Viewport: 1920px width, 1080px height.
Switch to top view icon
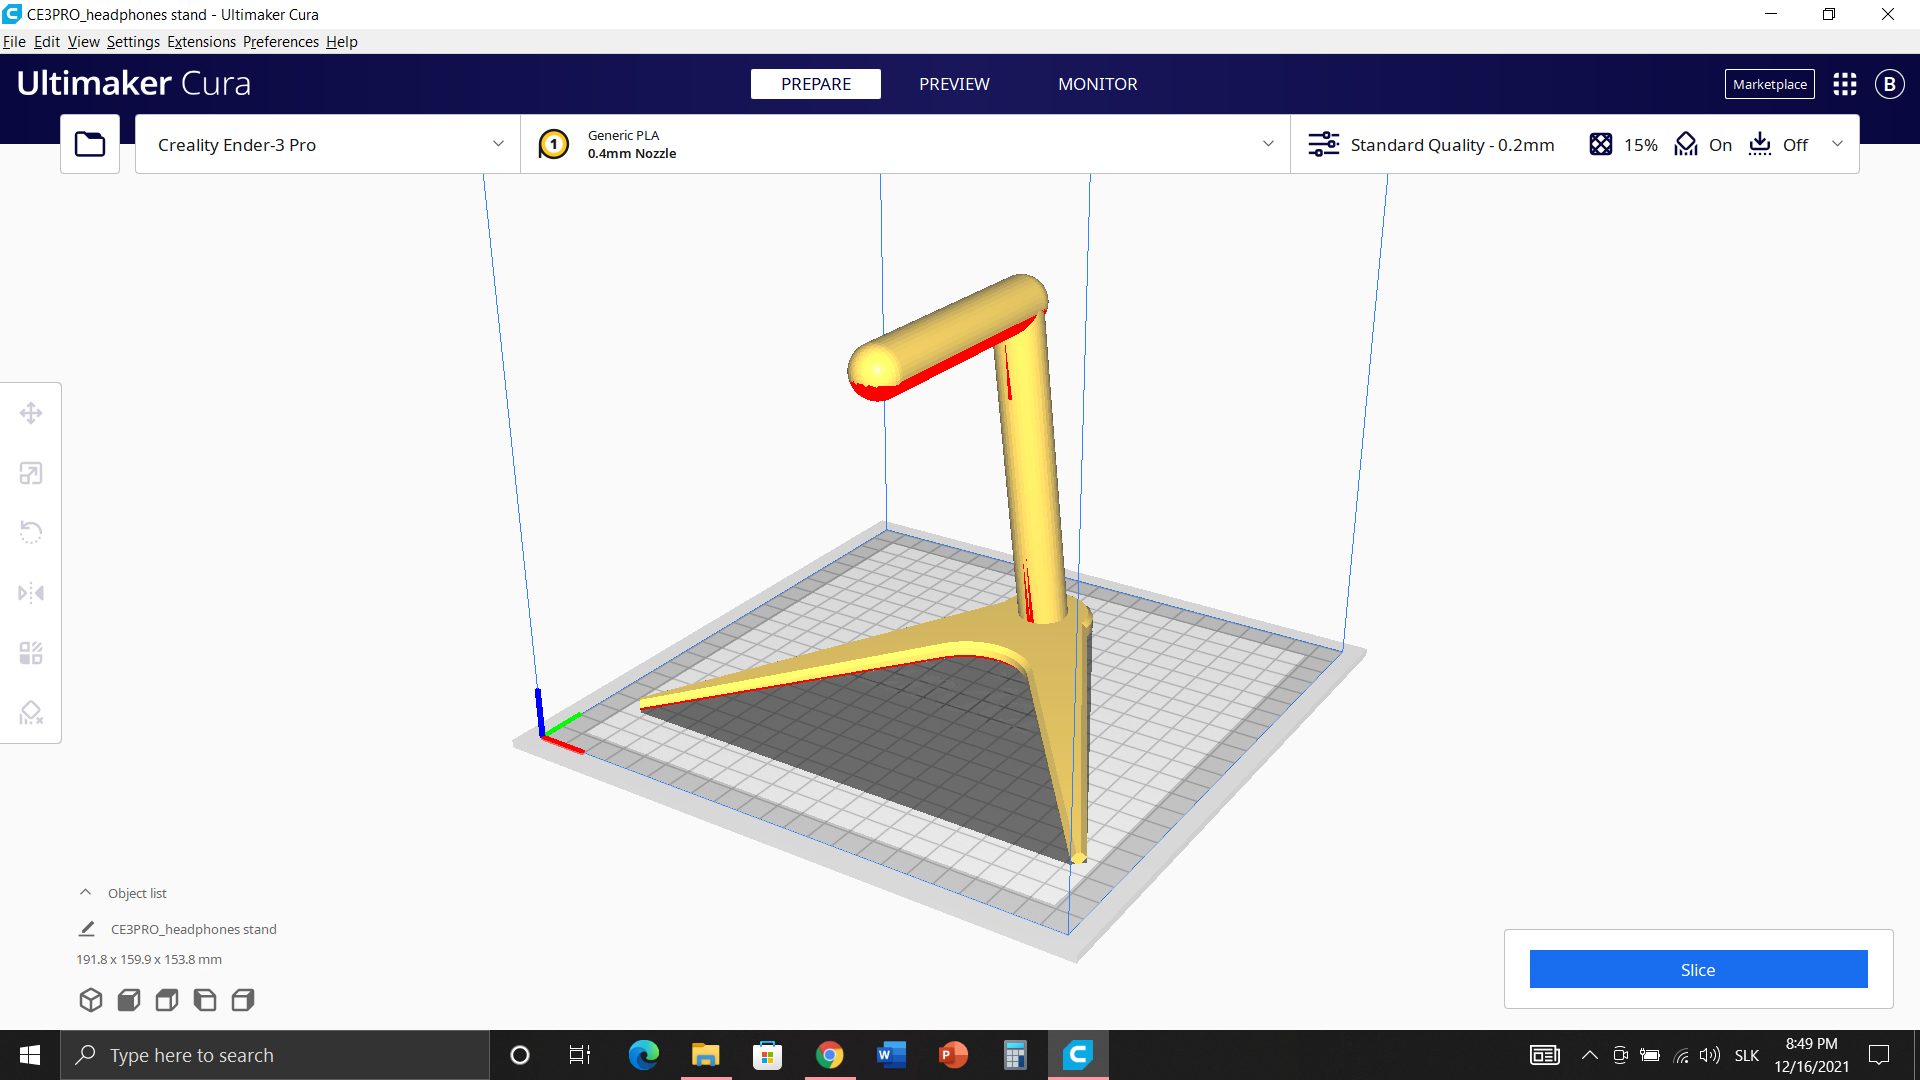[x=167, y=1000]
